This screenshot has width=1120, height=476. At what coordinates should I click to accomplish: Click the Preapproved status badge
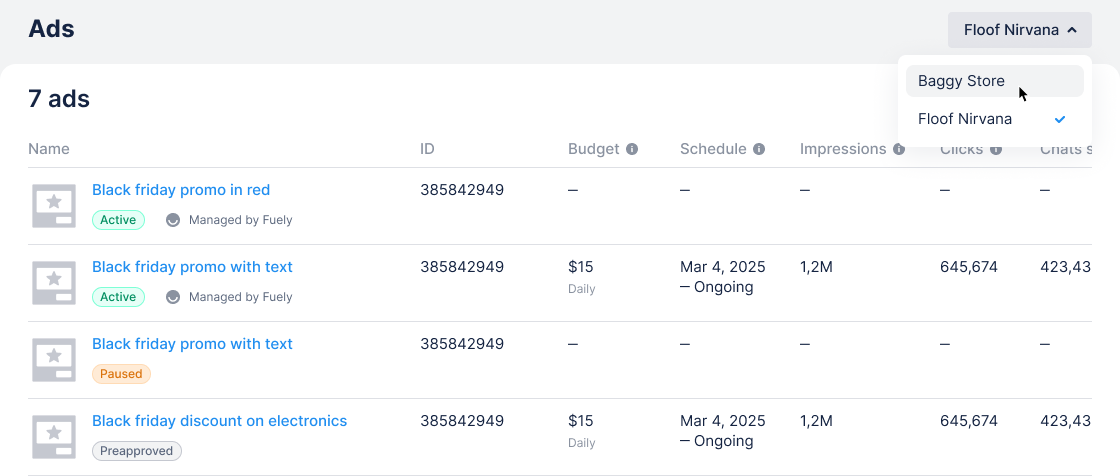(137, 451)
